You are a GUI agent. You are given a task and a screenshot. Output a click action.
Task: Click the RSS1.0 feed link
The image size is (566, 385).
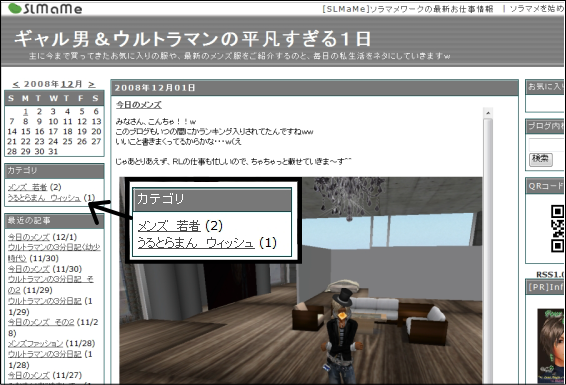pyautogui.click(x=550, y=275)
